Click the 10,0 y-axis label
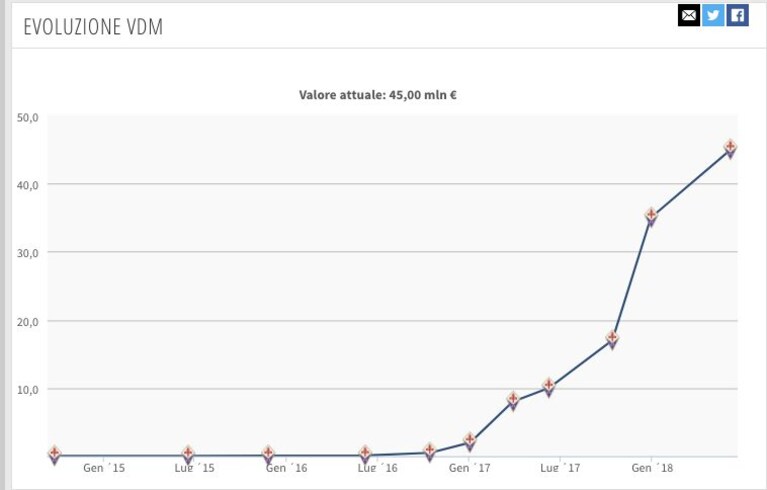Image resolution: width=767 pixels, height=490 pixels. (x=27, y=390)
